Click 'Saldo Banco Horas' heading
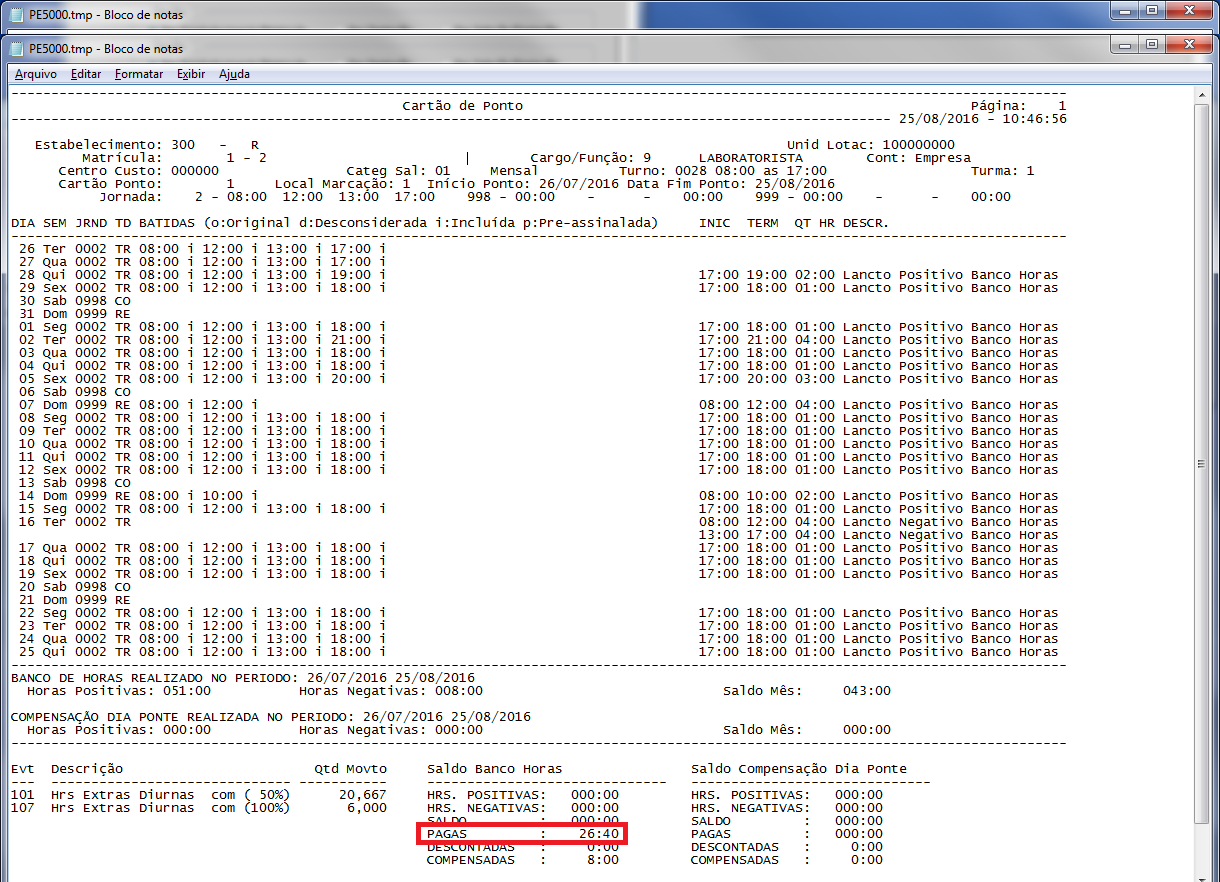 point(494,769)
